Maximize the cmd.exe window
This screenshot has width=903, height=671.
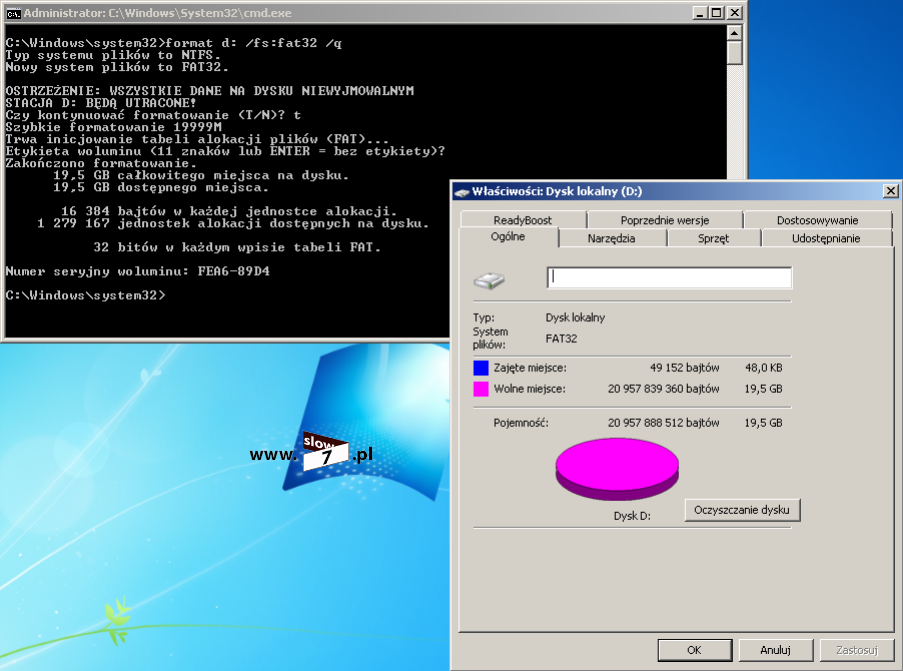(716, 13)
